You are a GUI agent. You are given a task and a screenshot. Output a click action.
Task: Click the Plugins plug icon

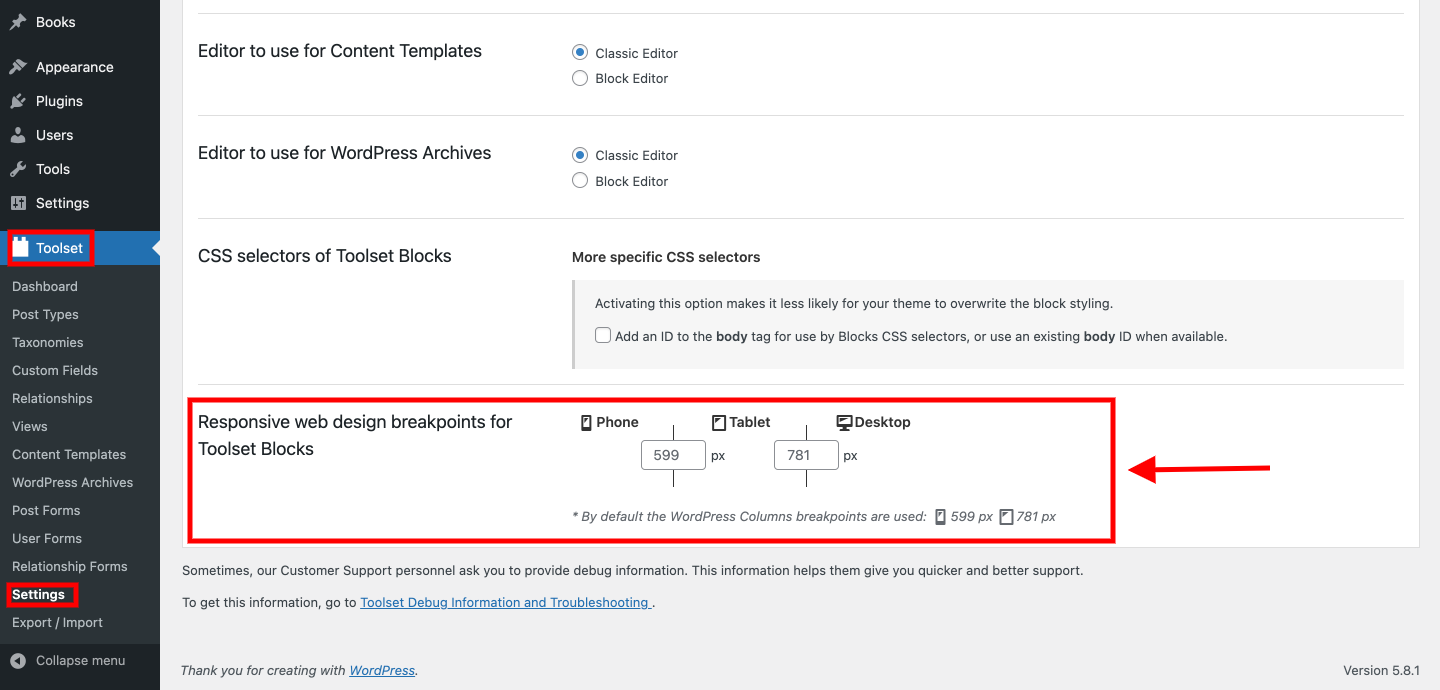coord(18,101)
